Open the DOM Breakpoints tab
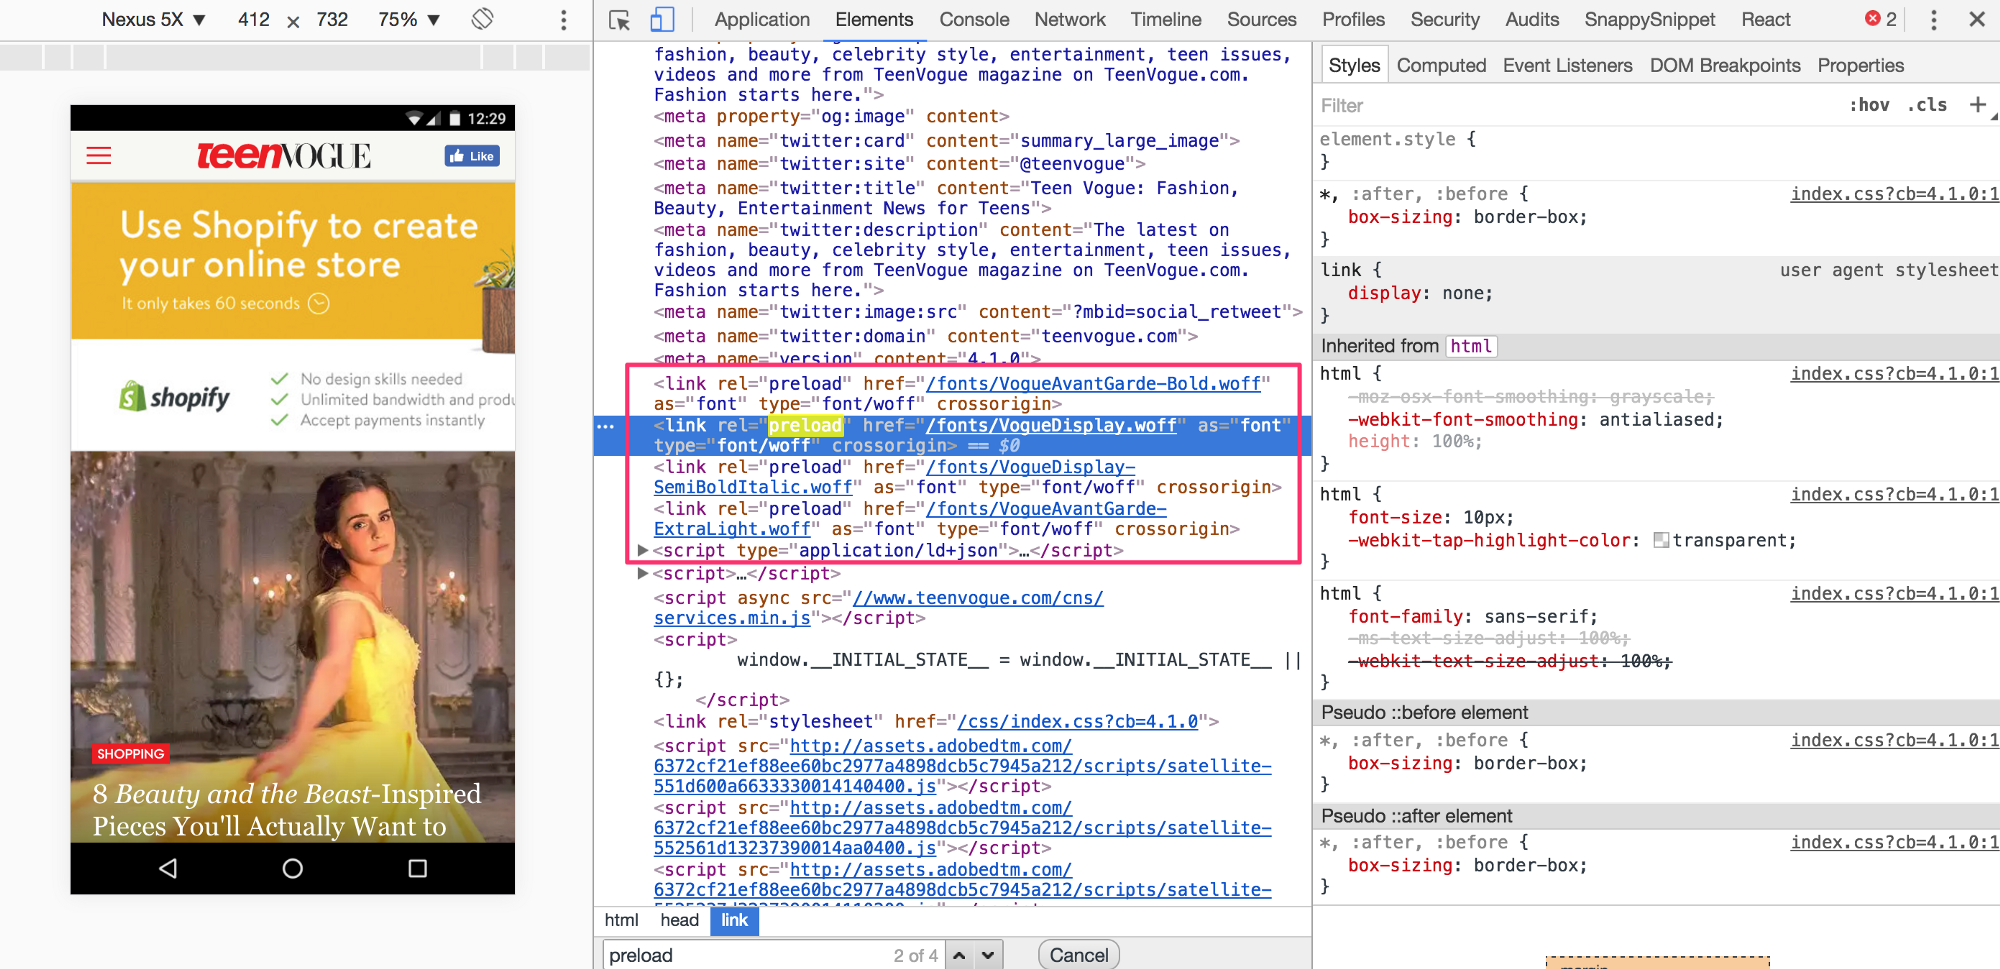This screenshot has width=2000, height=969. pyautogui.click(x=1725, y=66)
